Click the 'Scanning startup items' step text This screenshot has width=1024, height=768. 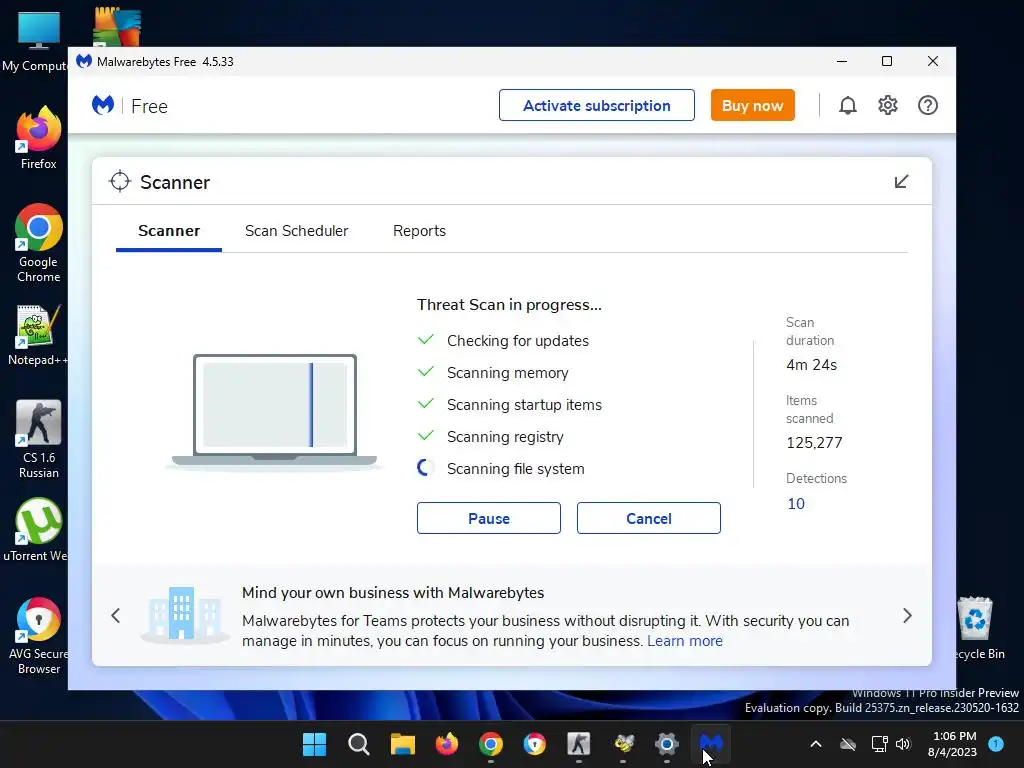point(524,405)
